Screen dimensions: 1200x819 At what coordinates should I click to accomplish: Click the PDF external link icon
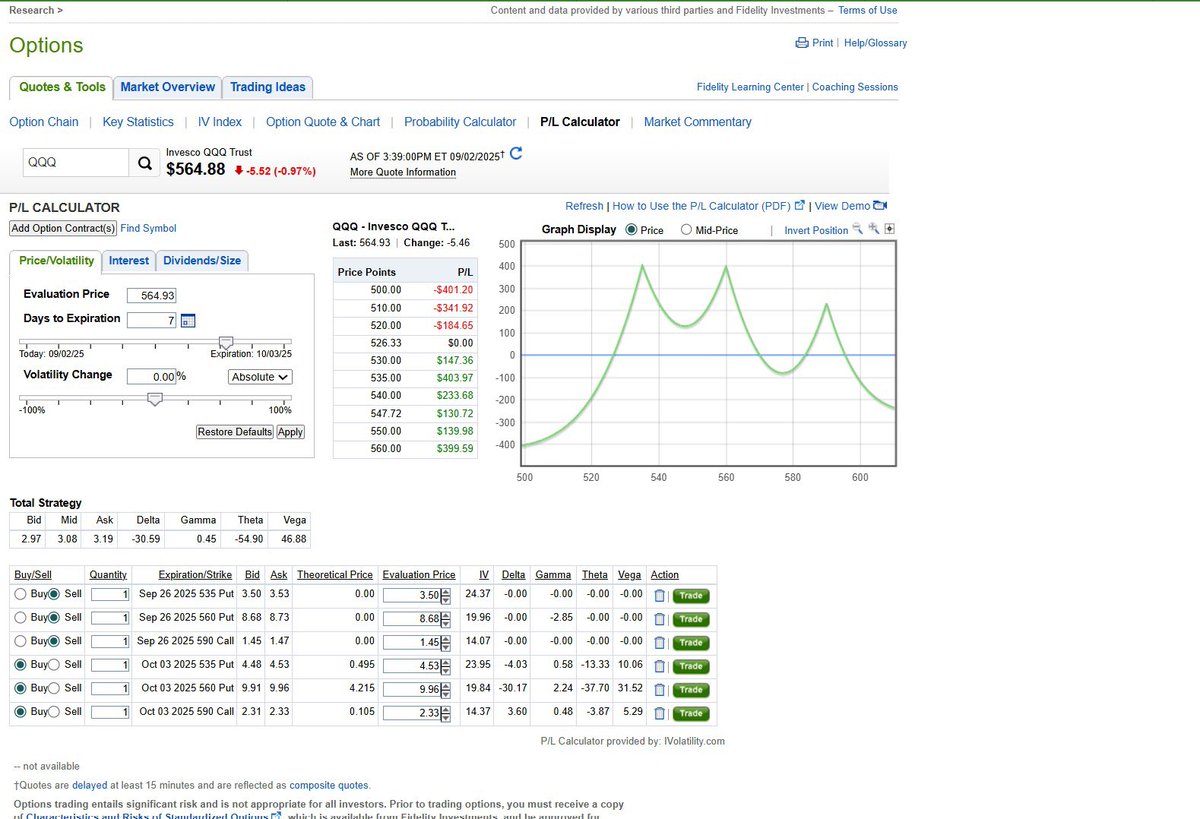[799, 206]
